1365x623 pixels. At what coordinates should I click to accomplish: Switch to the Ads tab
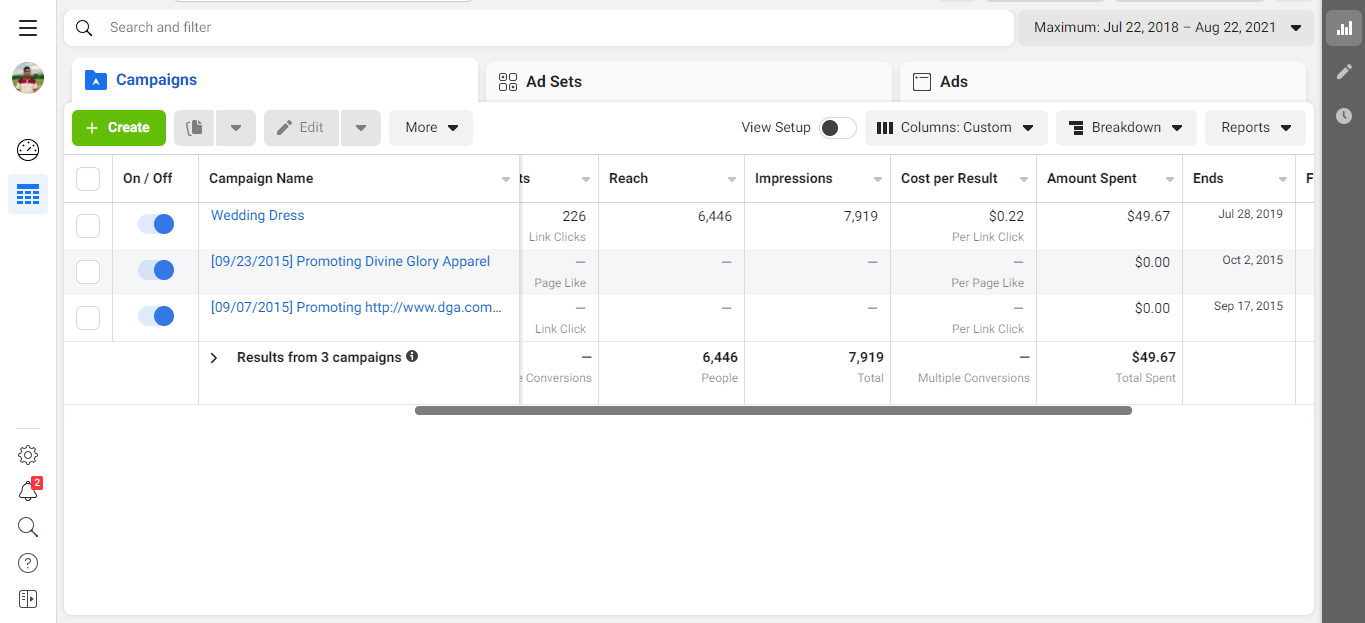(x=1102, y=82)
